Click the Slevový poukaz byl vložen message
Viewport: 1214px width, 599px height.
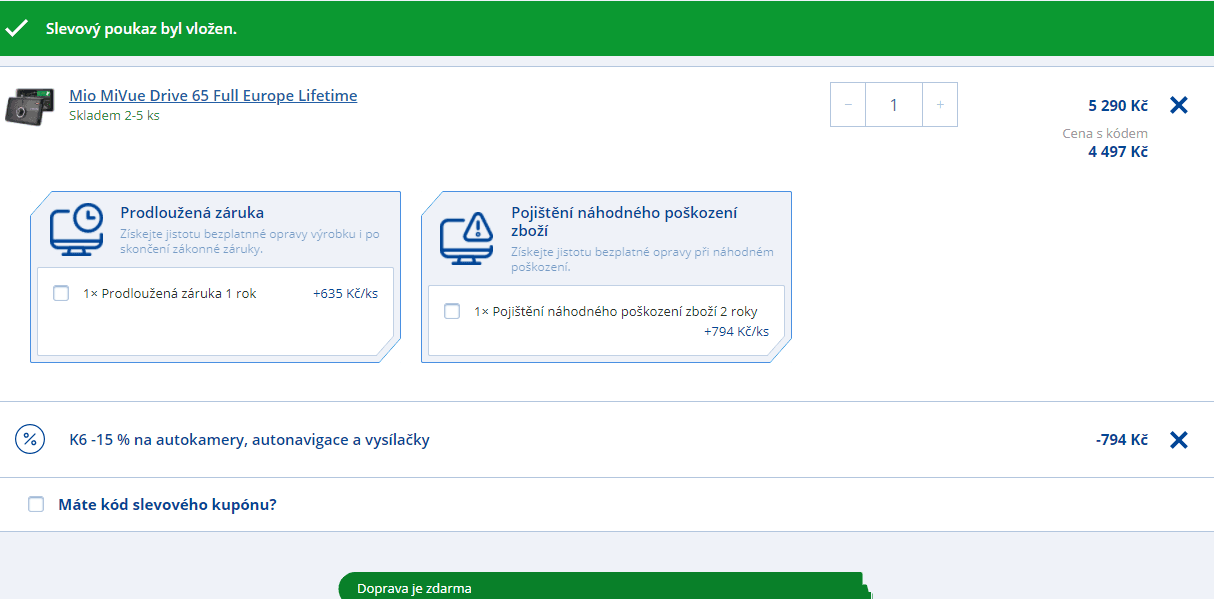click(141, 28)
